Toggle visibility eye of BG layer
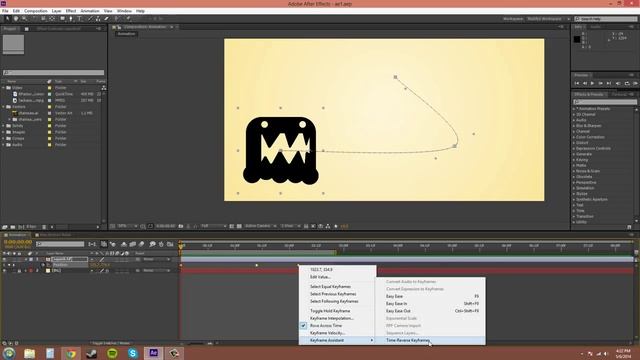Image resolution: width=640 pixels, height=360 pixels. click(x=4, y=271)
